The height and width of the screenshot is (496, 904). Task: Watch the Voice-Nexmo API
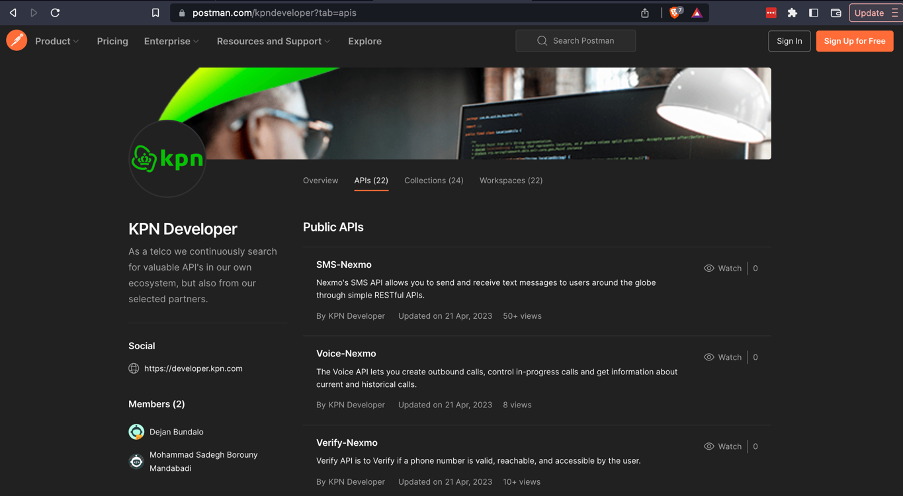[x=723, y=357]
